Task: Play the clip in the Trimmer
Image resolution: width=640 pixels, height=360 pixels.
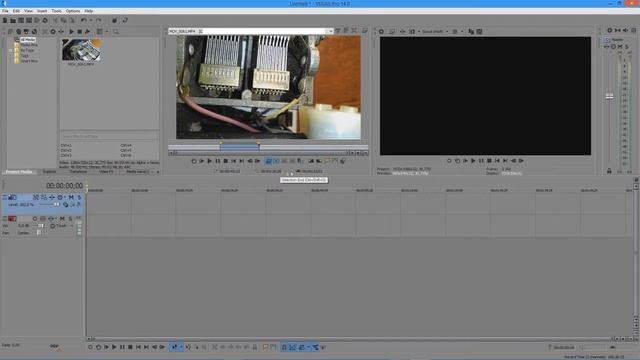Action: (x=210, y=161)
